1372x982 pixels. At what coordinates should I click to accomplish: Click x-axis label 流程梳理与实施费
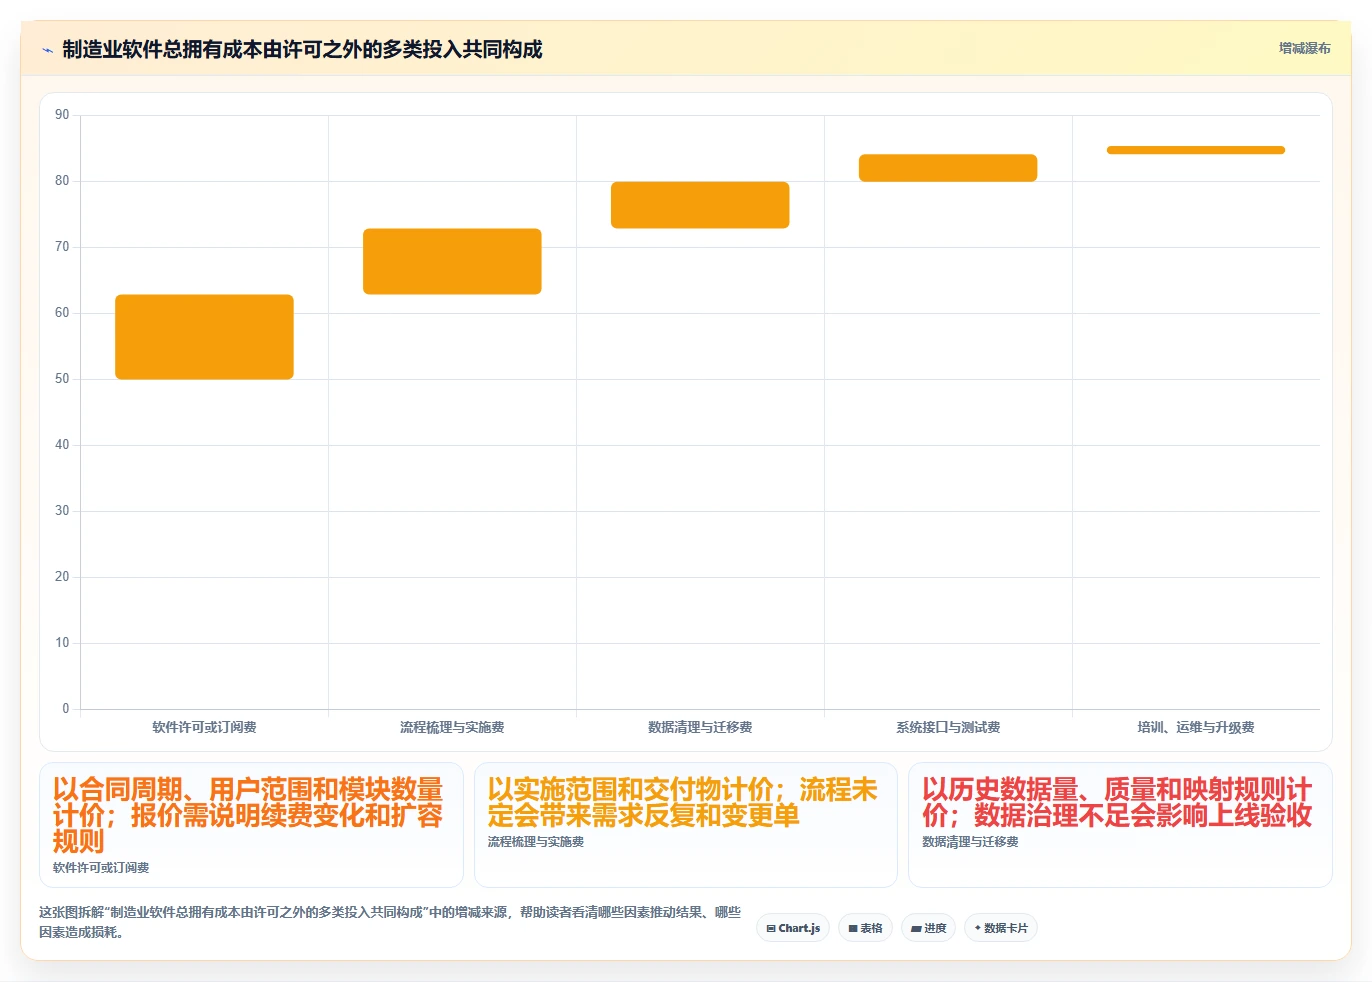[x=452, y=727]
